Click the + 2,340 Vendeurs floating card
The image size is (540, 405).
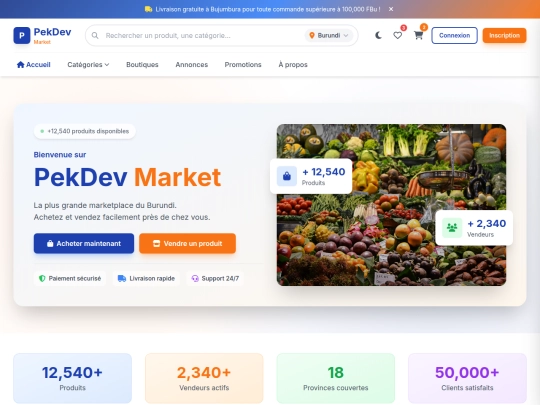pyautogui.click(x=474, y=228)
